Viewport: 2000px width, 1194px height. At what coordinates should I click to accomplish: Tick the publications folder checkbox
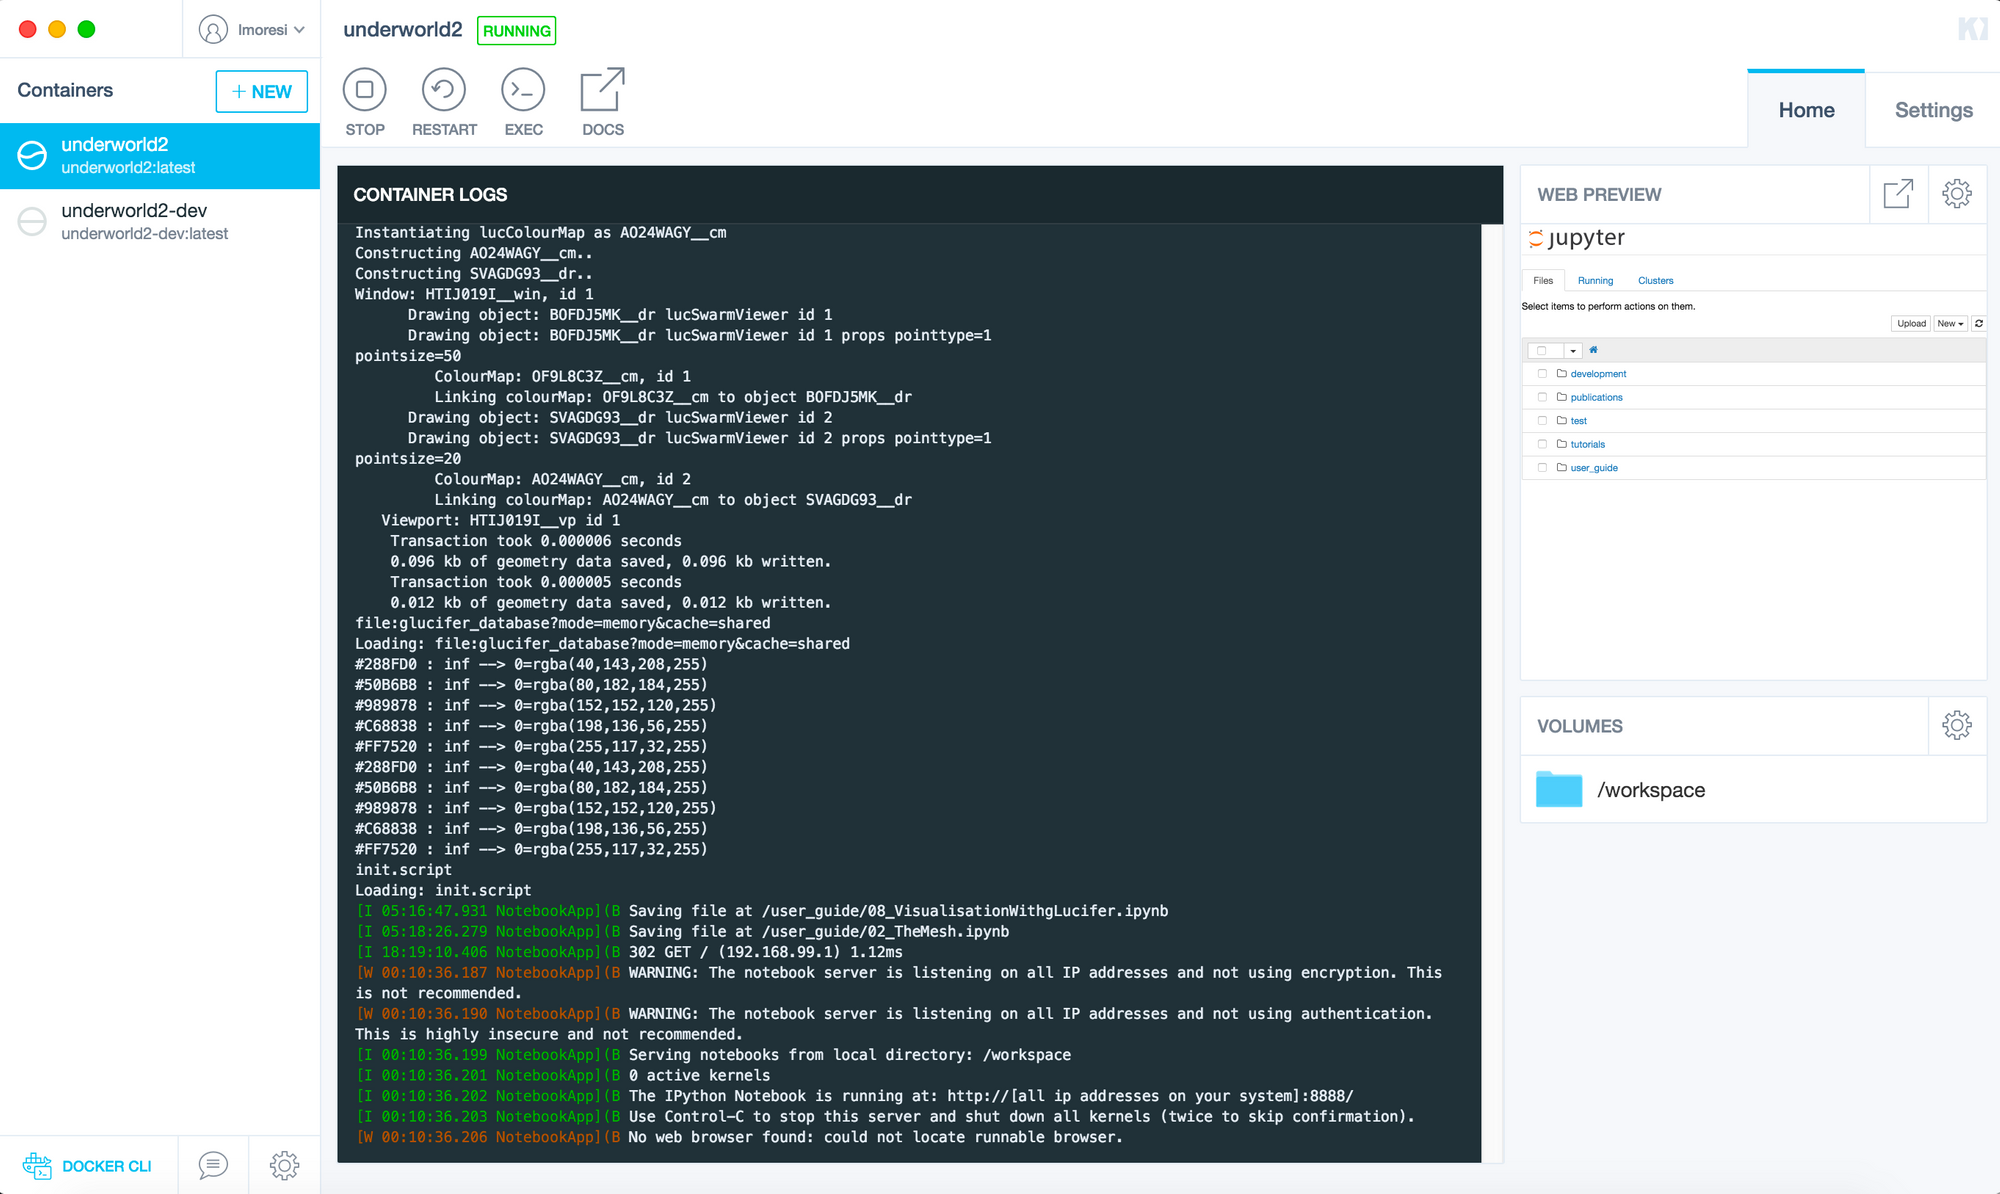click(x=1542, y=397)
